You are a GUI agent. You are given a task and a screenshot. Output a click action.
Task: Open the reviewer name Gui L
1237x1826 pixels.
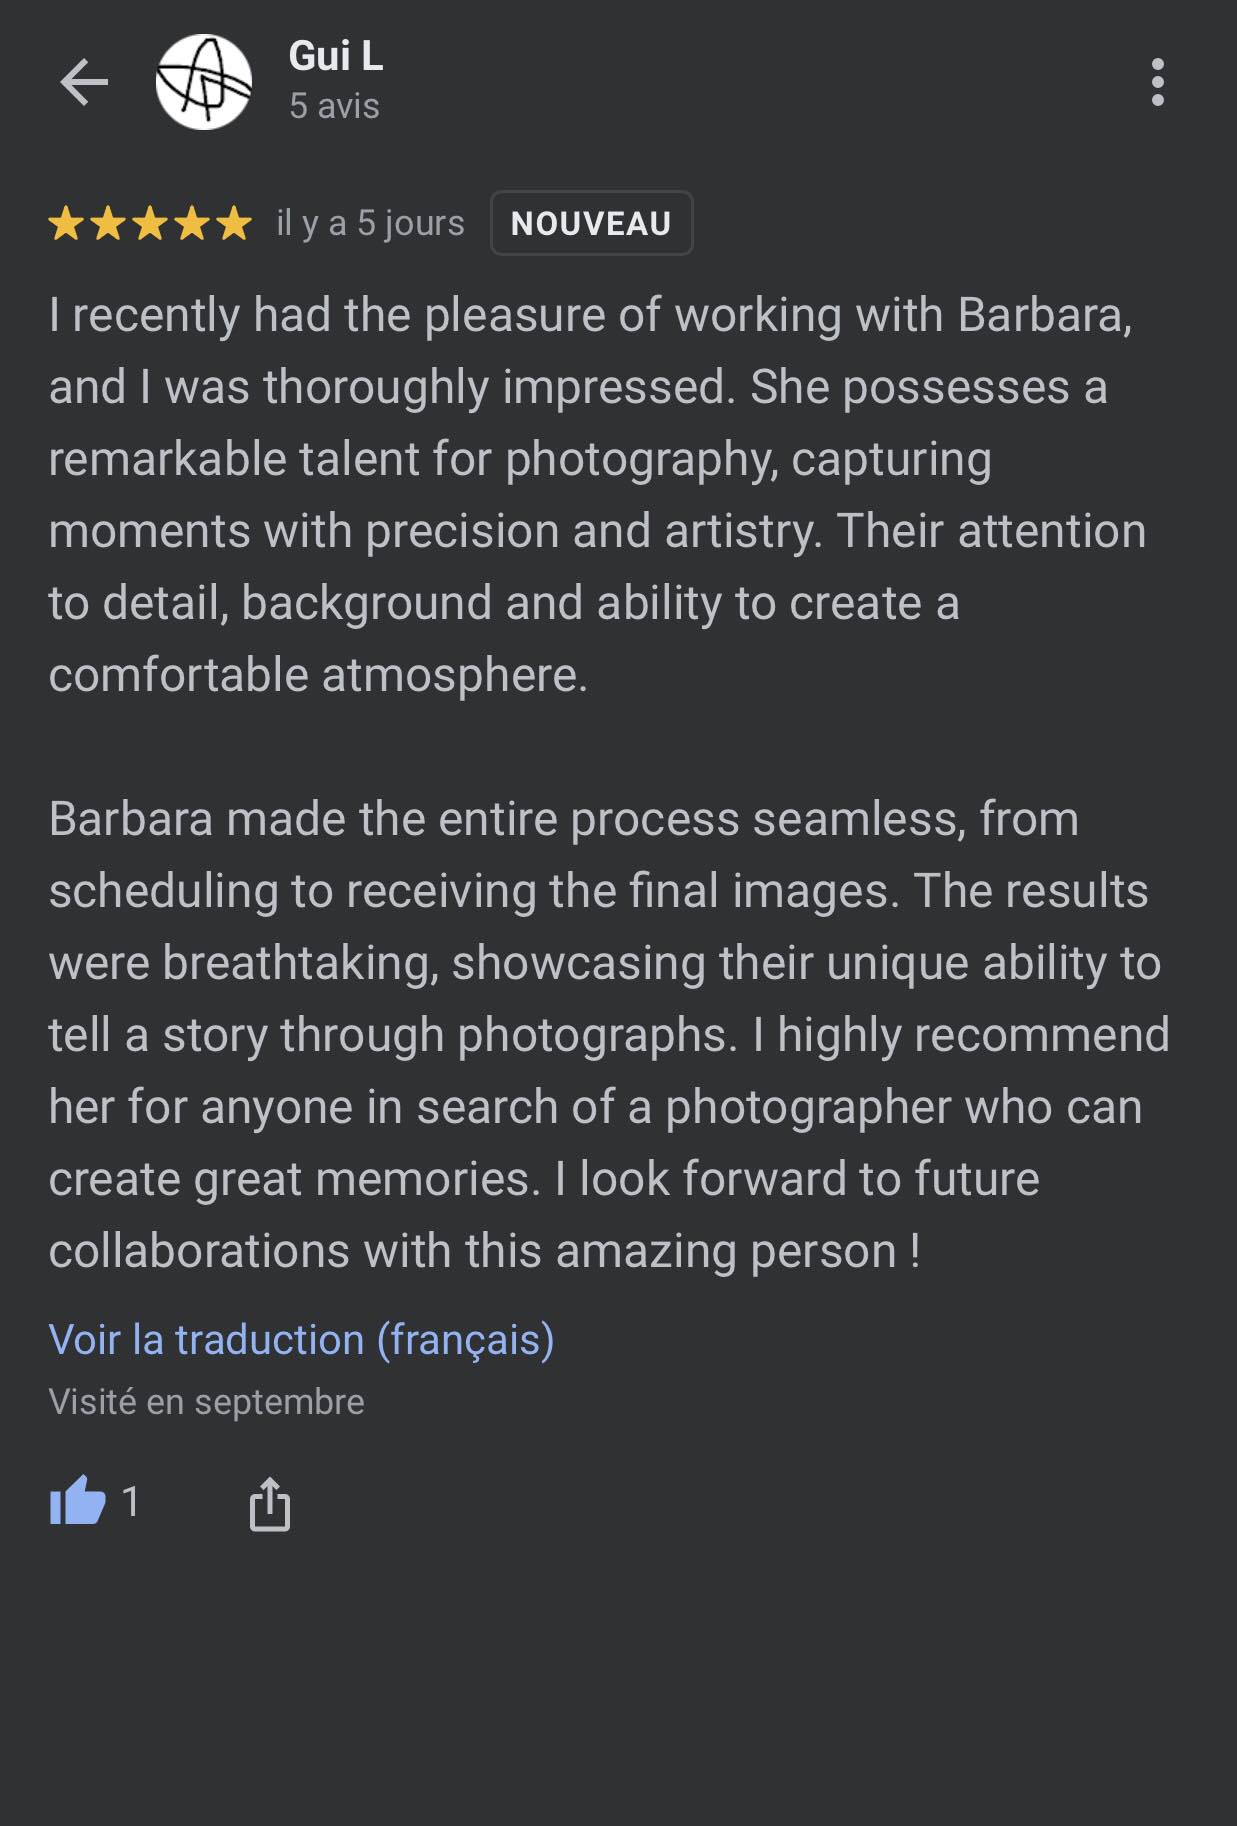(336, 56)
